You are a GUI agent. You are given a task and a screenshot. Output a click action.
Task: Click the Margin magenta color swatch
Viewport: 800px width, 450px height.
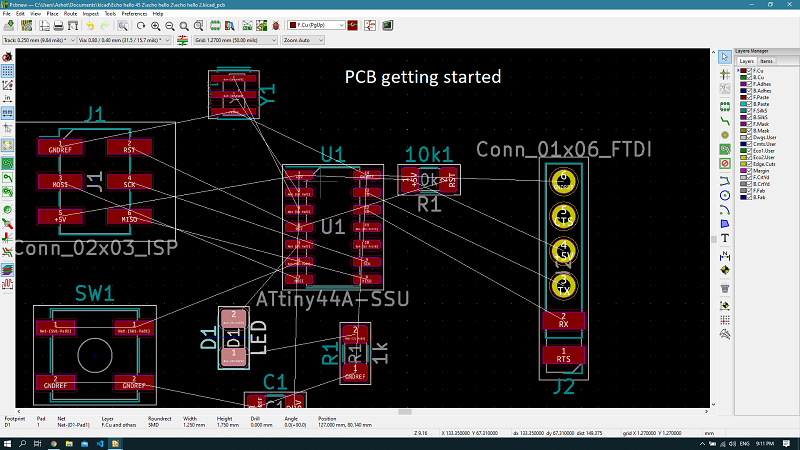tap(743, 171)
